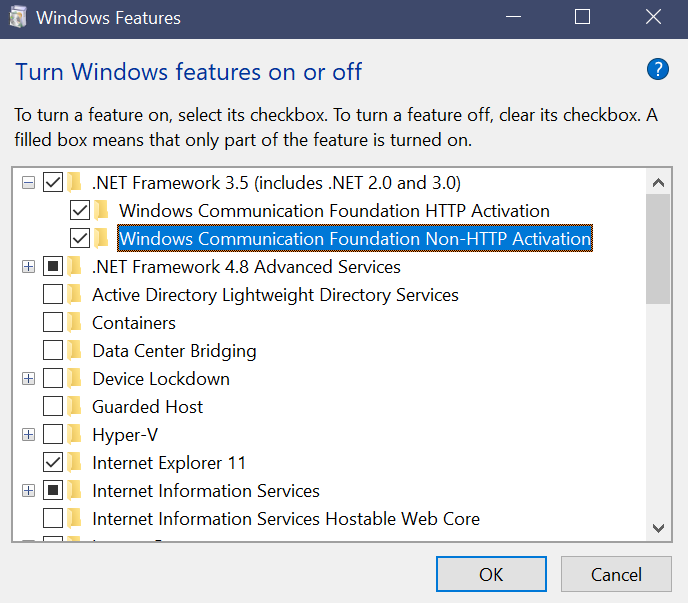688x603 pixels.
Task: Click folder icon beside Containers
Action: click(x=75, y=323)
